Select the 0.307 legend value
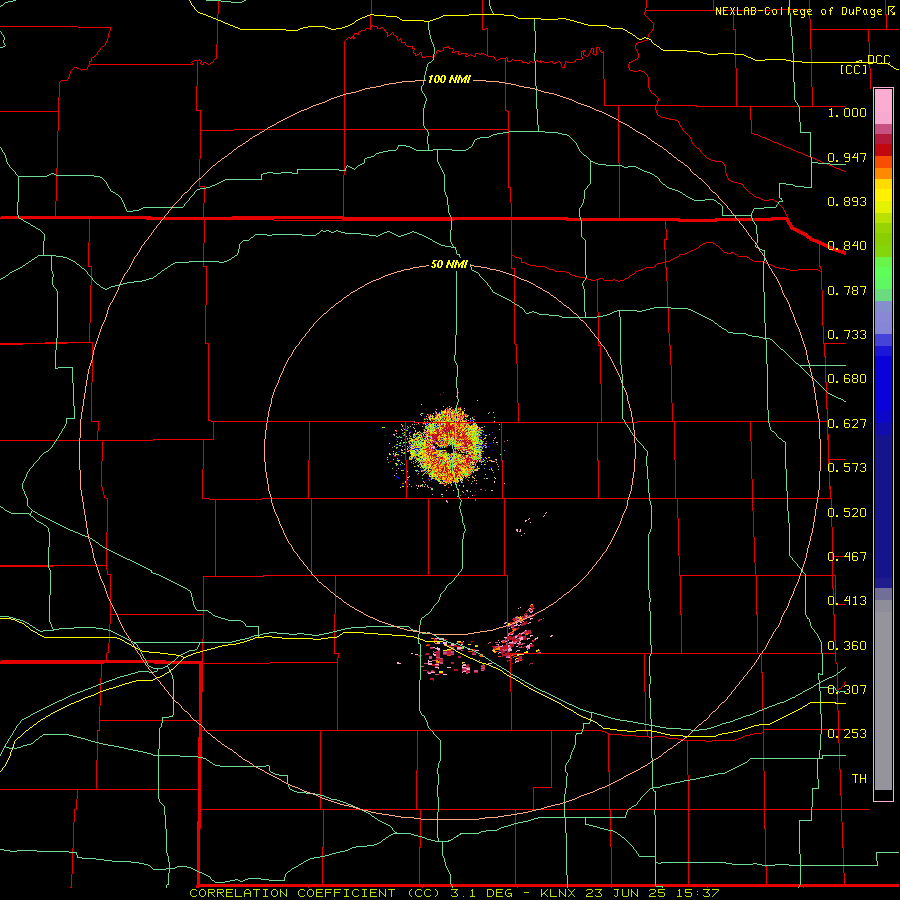This screenshot has height=900, width=900. coord(847,690)
